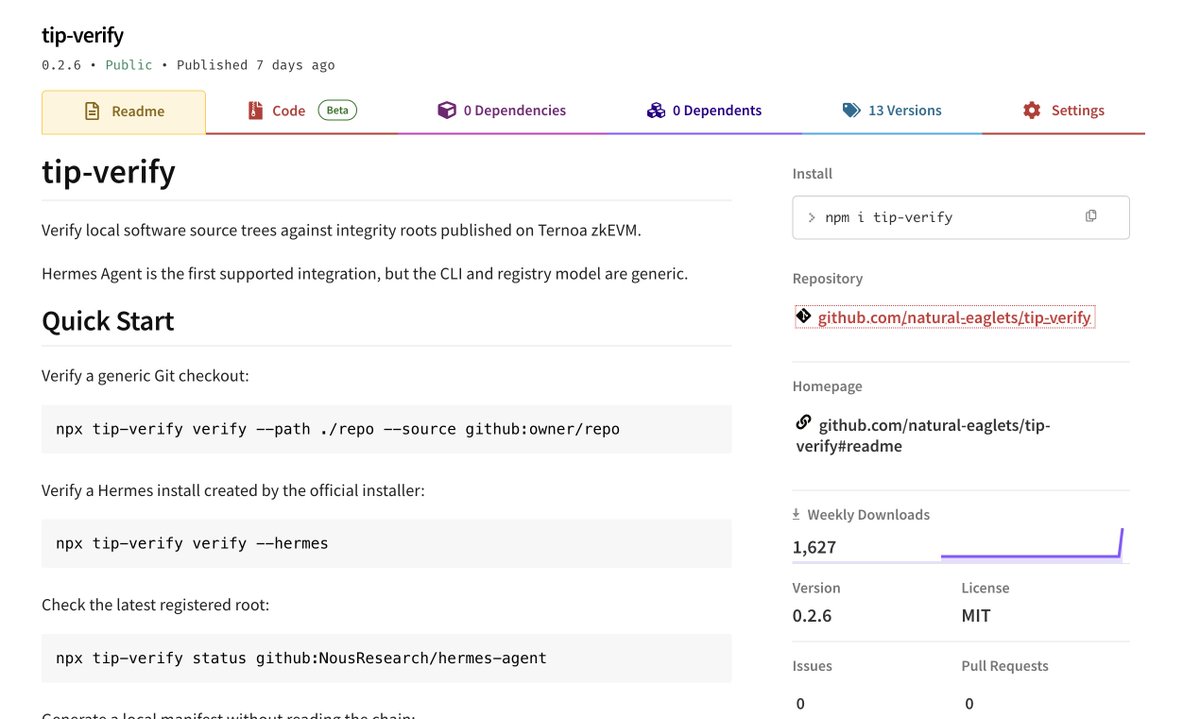Click the weekly downloads sparkline chart
The height and width of the screenshot is (719, 1200).
pyautogui.click(x=1033, y=543)
